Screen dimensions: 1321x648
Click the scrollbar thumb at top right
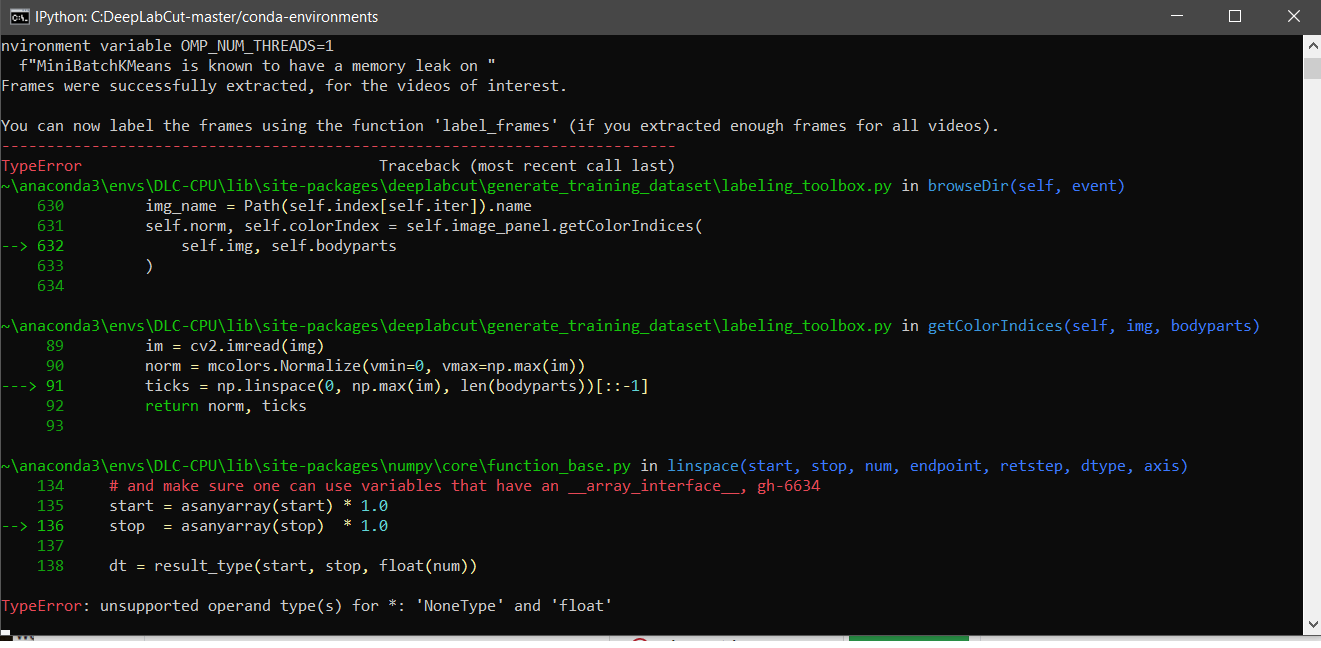(x=1311, y=70)
